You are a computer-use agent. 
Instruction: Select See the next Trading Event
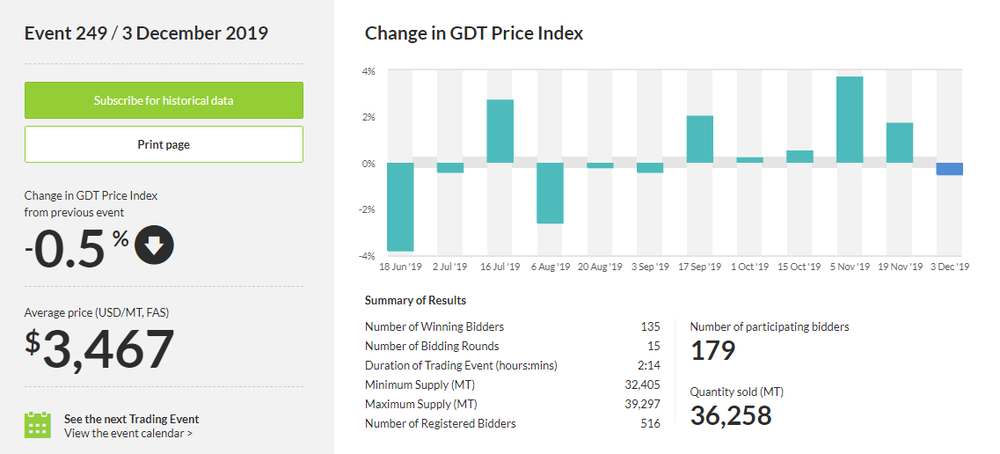point(131,419)
